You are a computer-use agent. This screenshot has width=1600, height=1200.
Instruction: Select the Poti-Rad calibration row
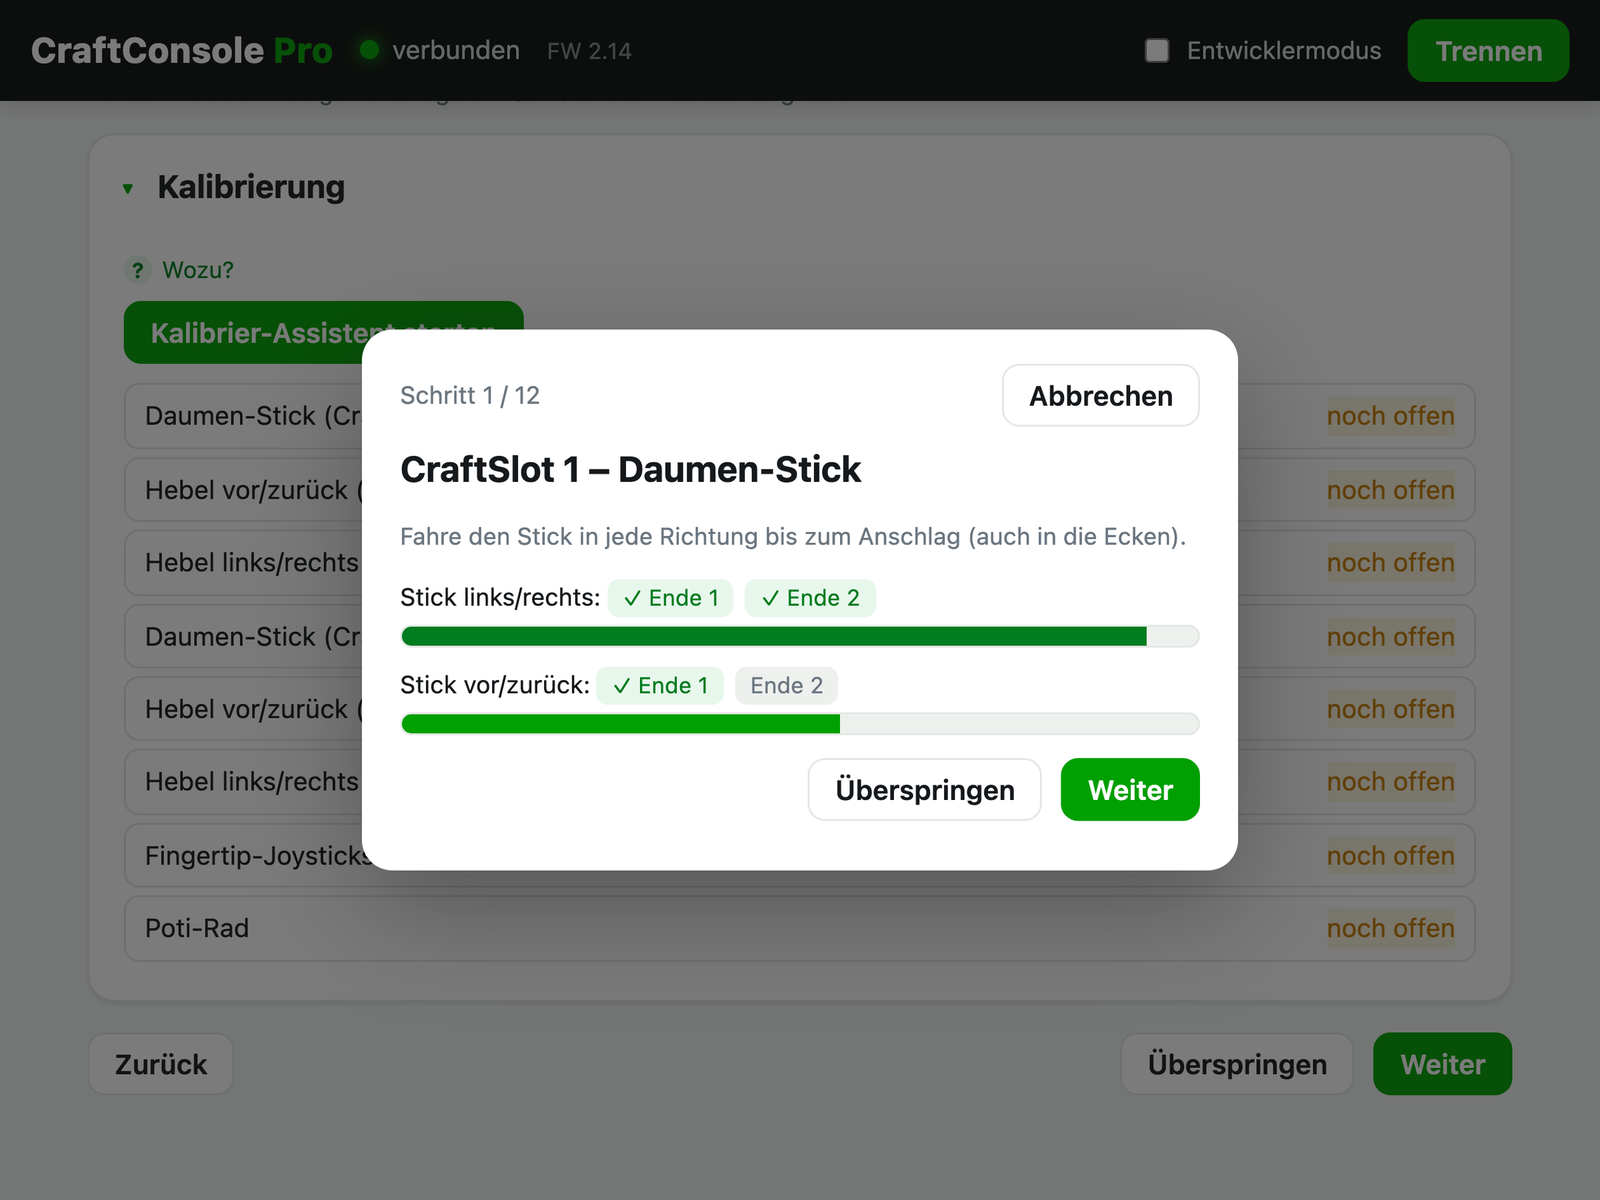pyautogui.click(x=800, y=929)
